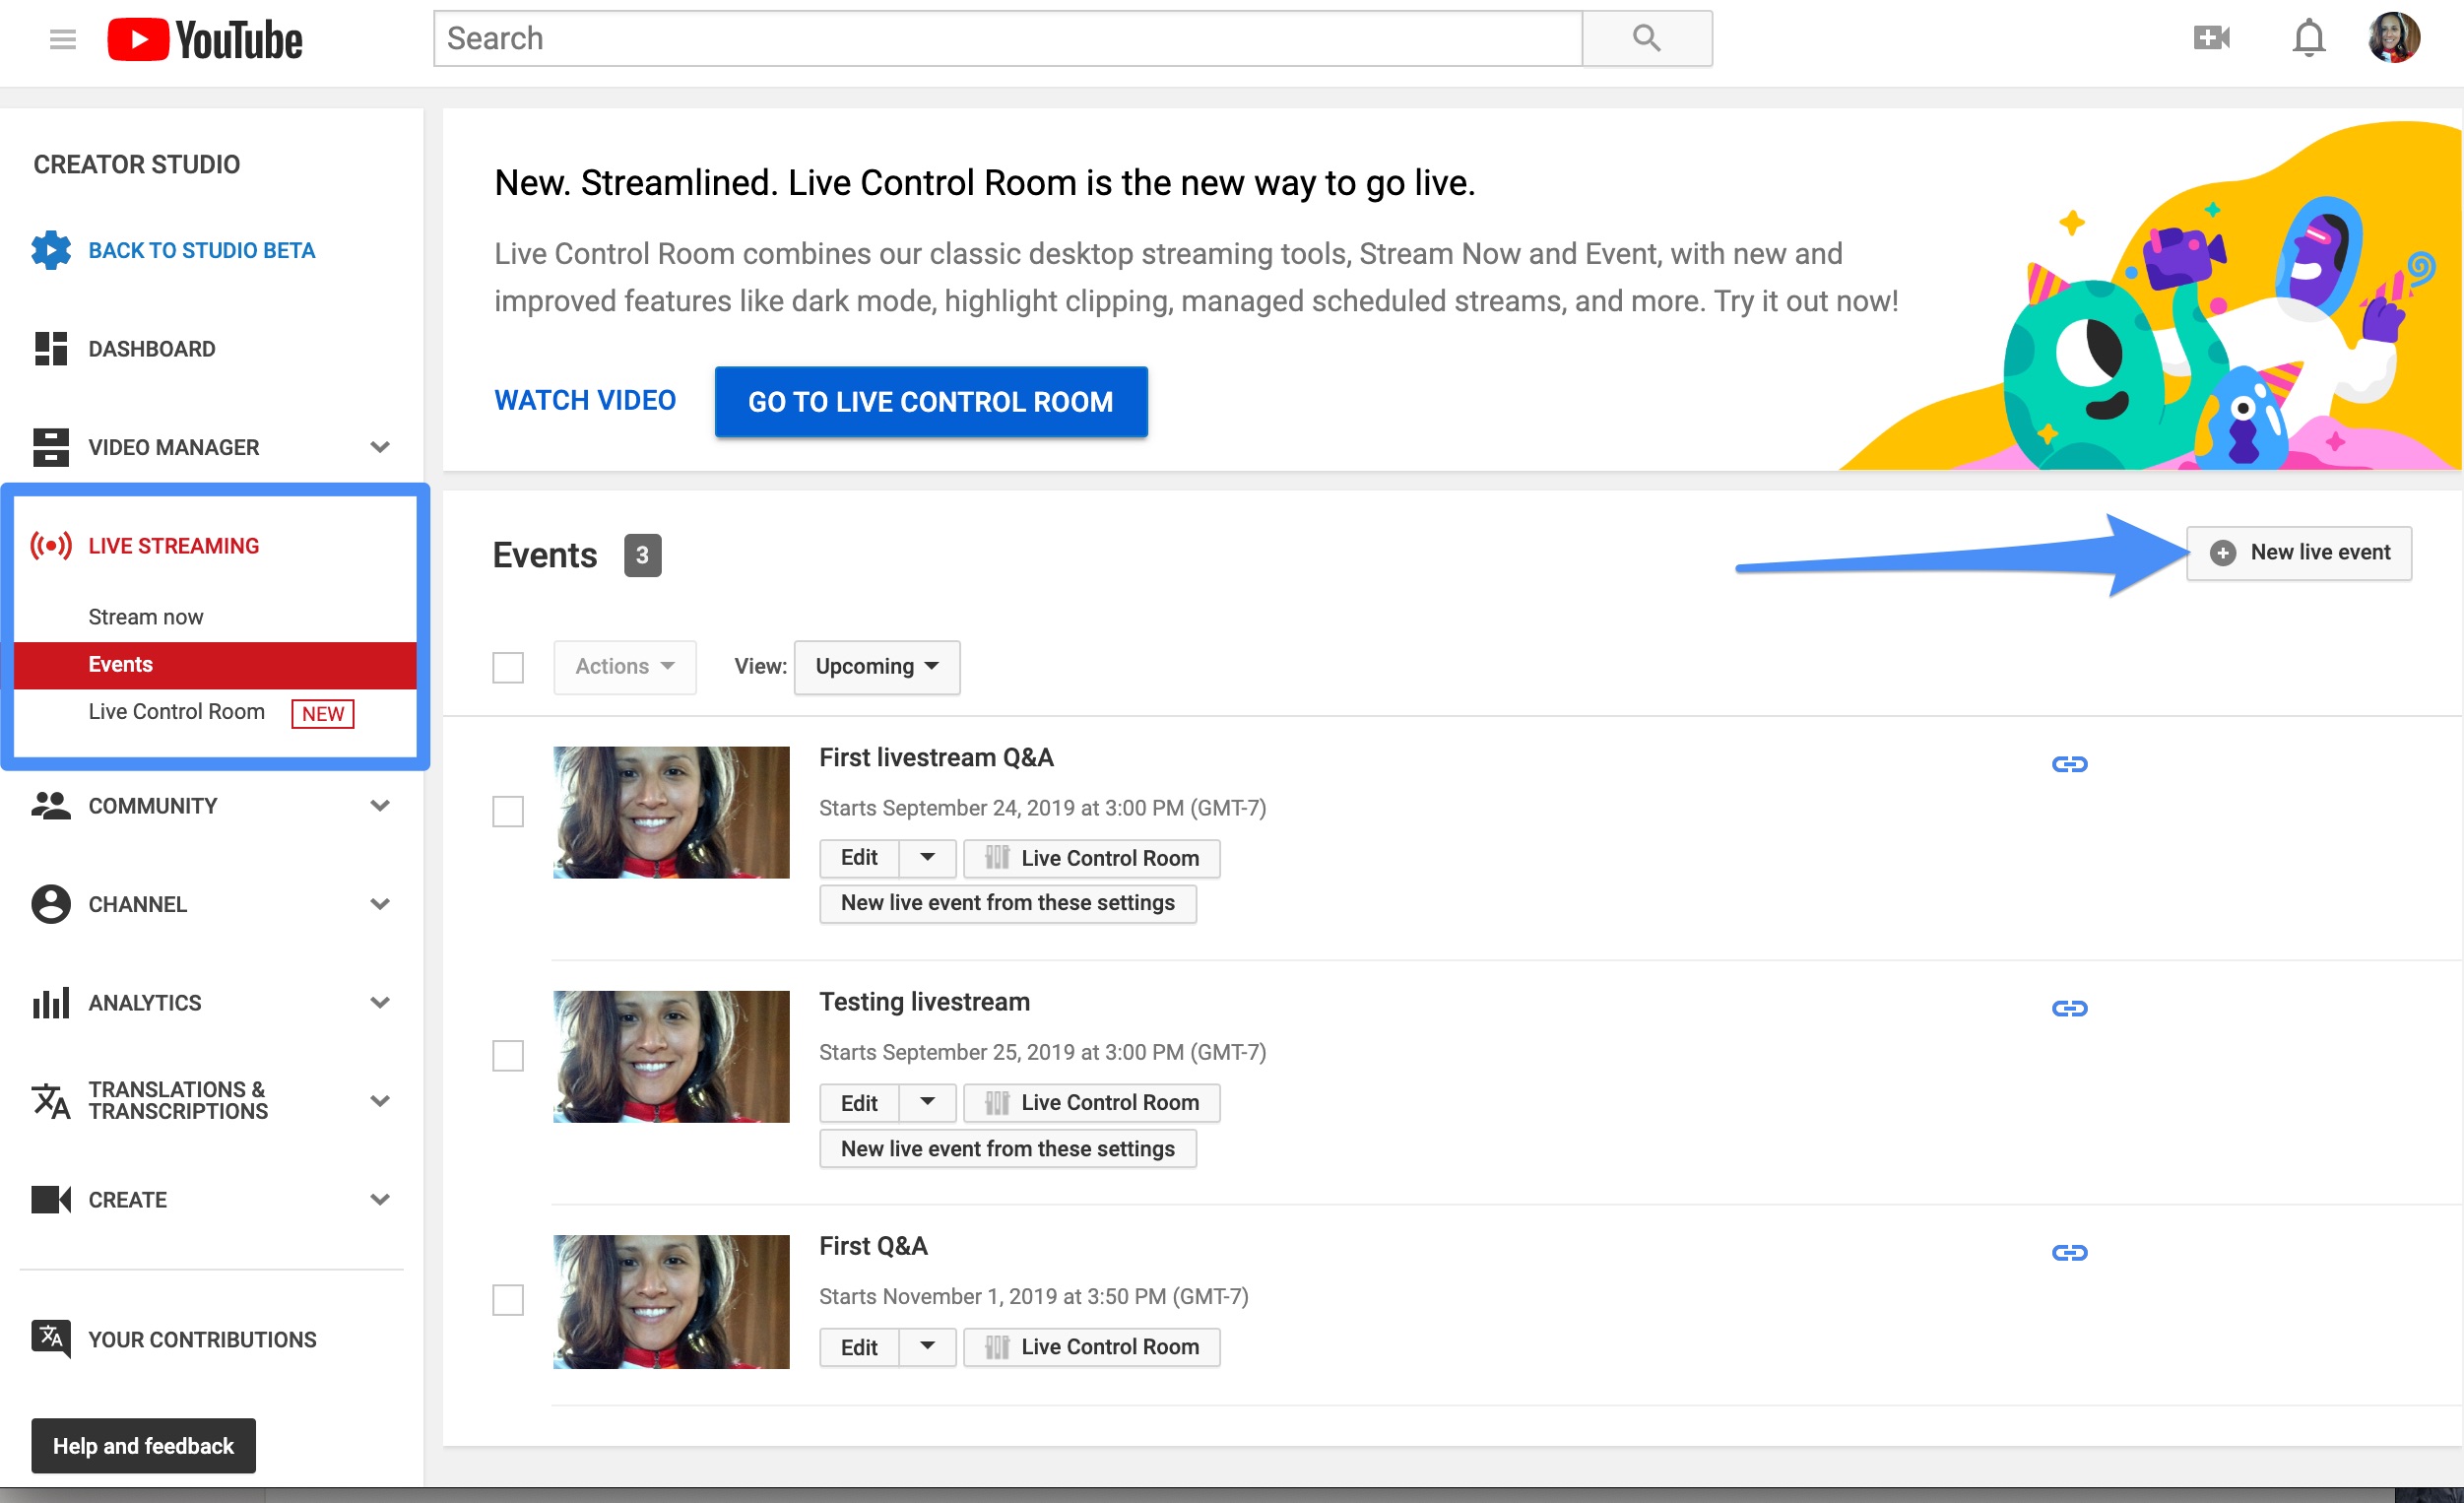Click the Live Streaming broadcast icon
The height and width of the screenshot is (1503, 2464).
51,546
